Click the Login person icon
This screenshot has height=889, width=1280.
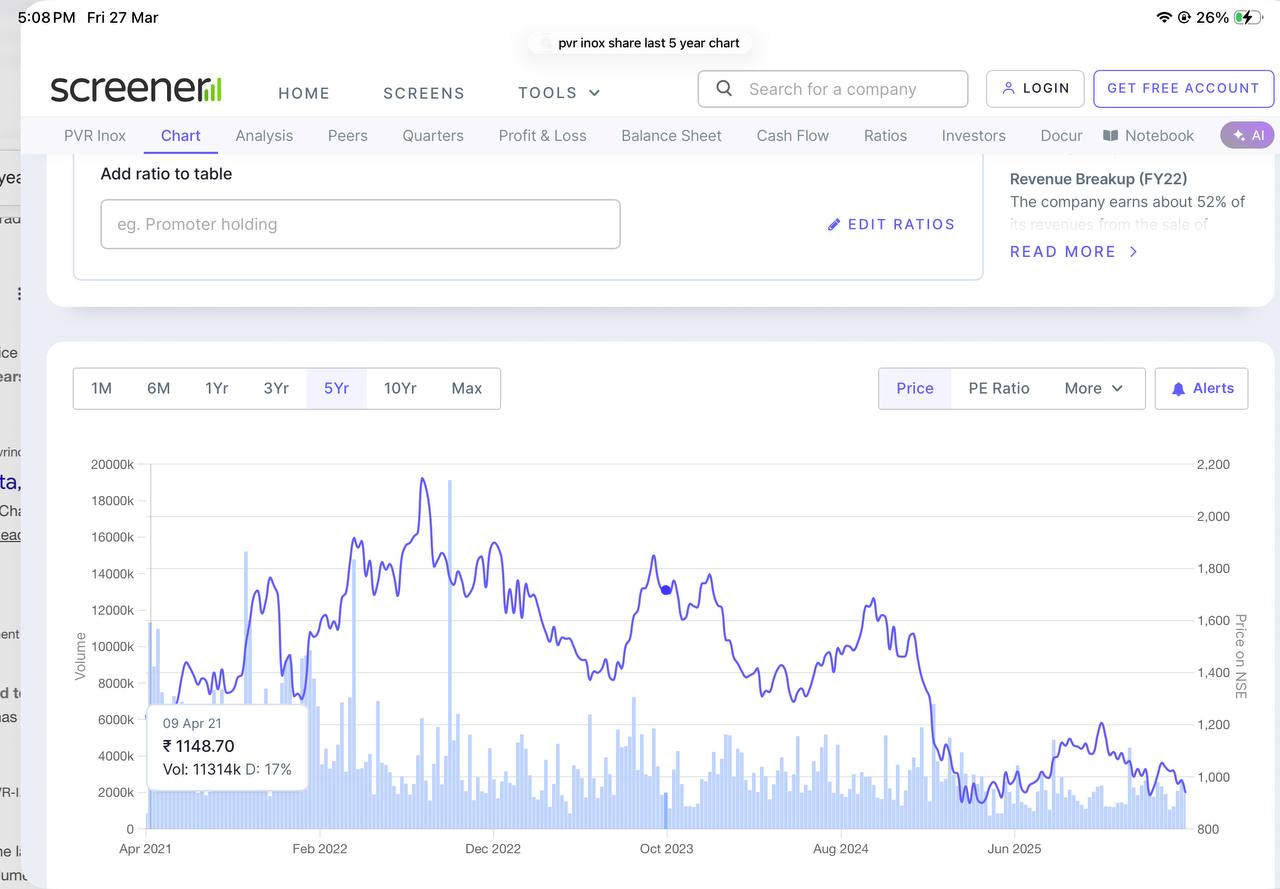(1008, 88)
